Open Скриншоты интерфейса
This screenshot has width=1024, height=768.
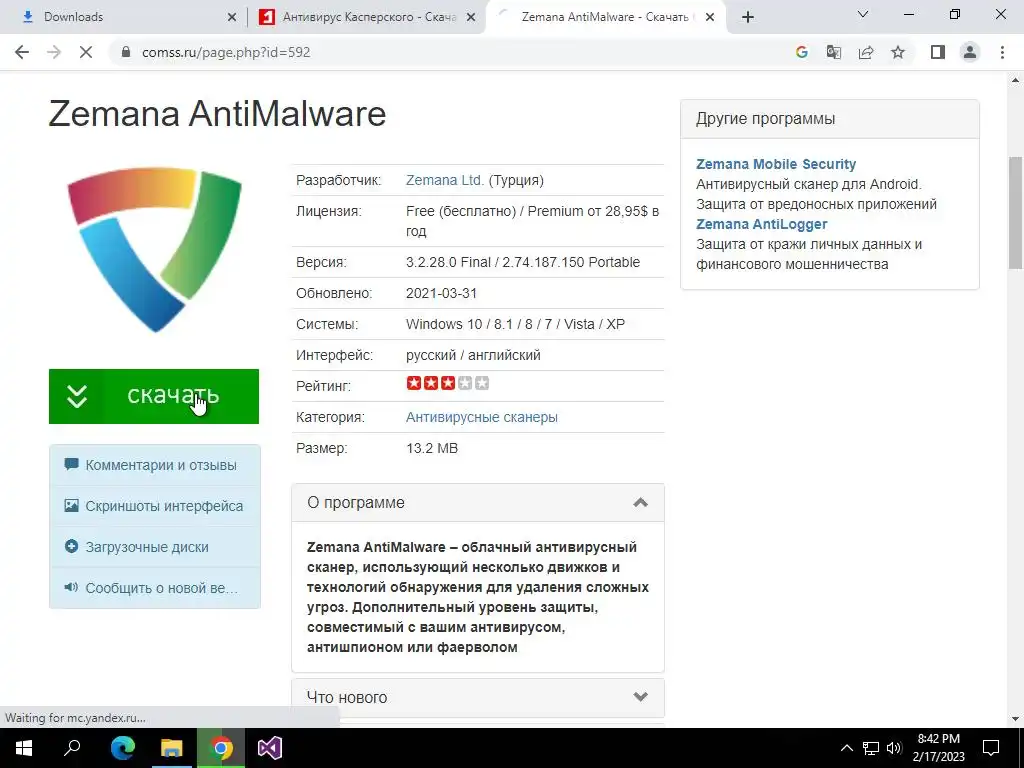coord(155,506)
